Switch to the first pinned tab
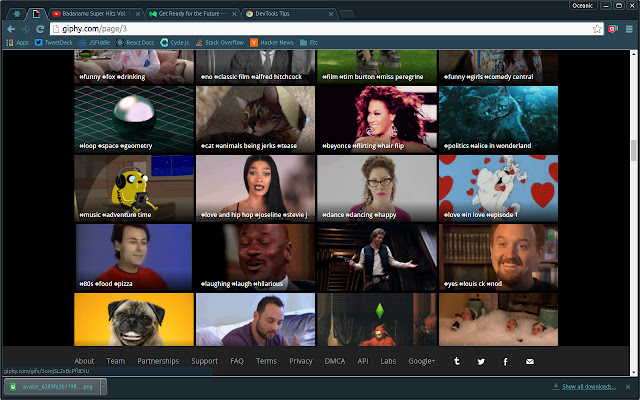Viewport: 640px width, 400px height. point(17,14)
